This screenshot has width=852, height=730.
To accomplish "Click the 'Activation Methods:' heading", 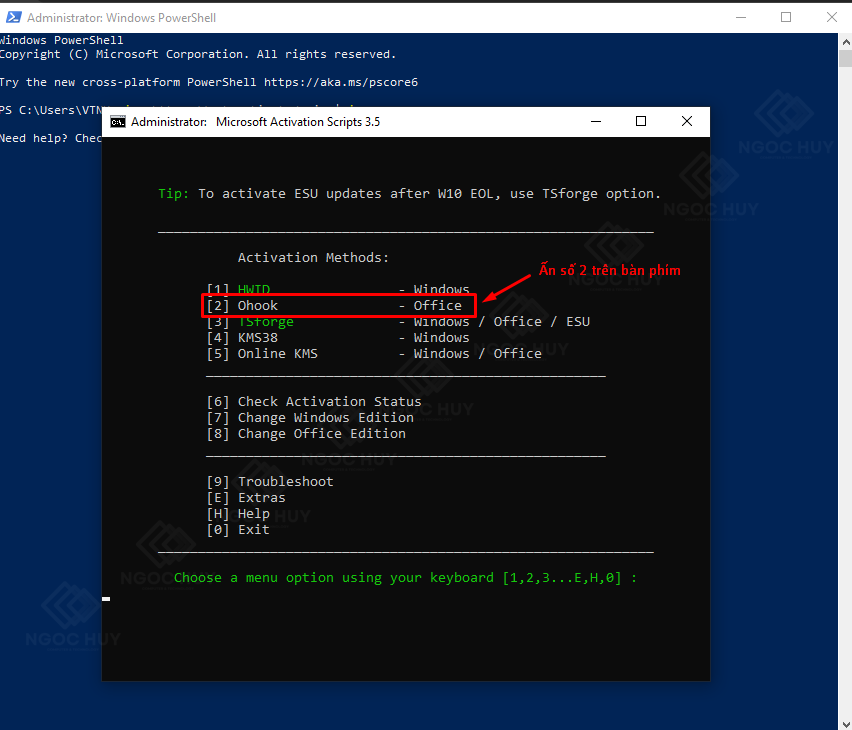I will (314, 258).
